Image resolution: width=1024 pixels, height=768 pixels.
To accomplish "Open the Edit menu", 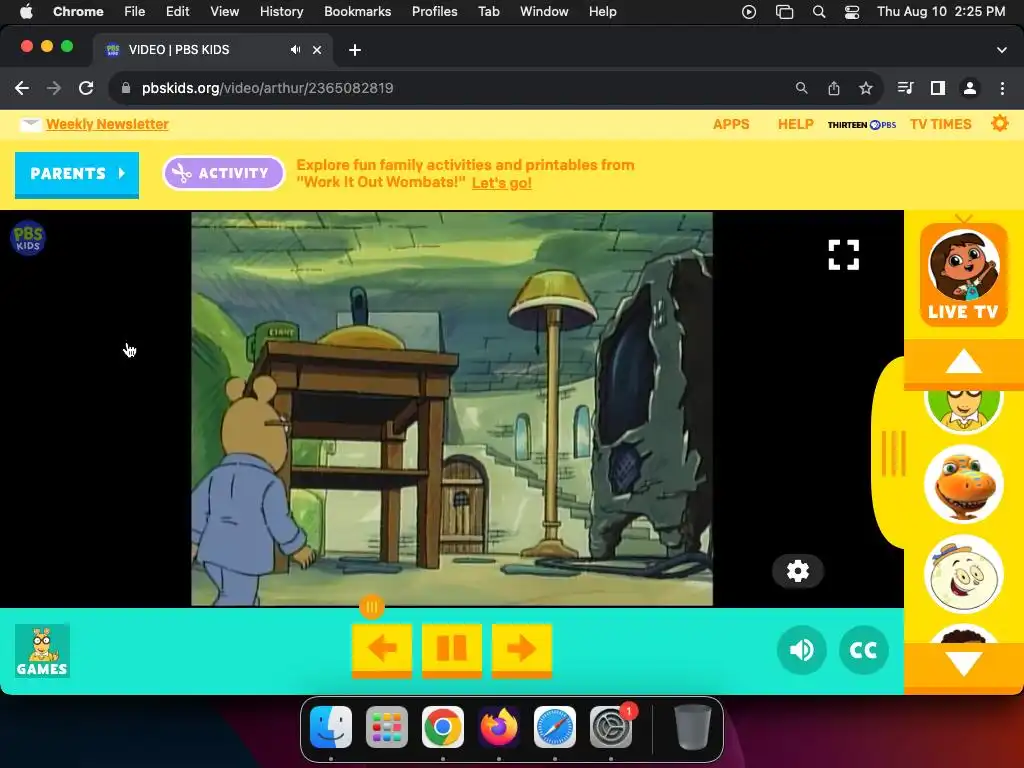I will (177, 12).
